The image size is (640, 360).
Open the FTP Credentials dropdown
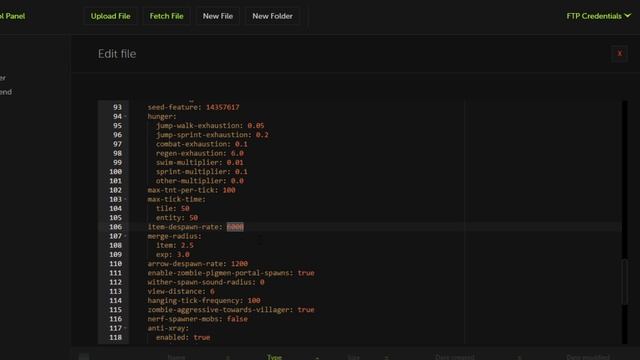point(598,16)
